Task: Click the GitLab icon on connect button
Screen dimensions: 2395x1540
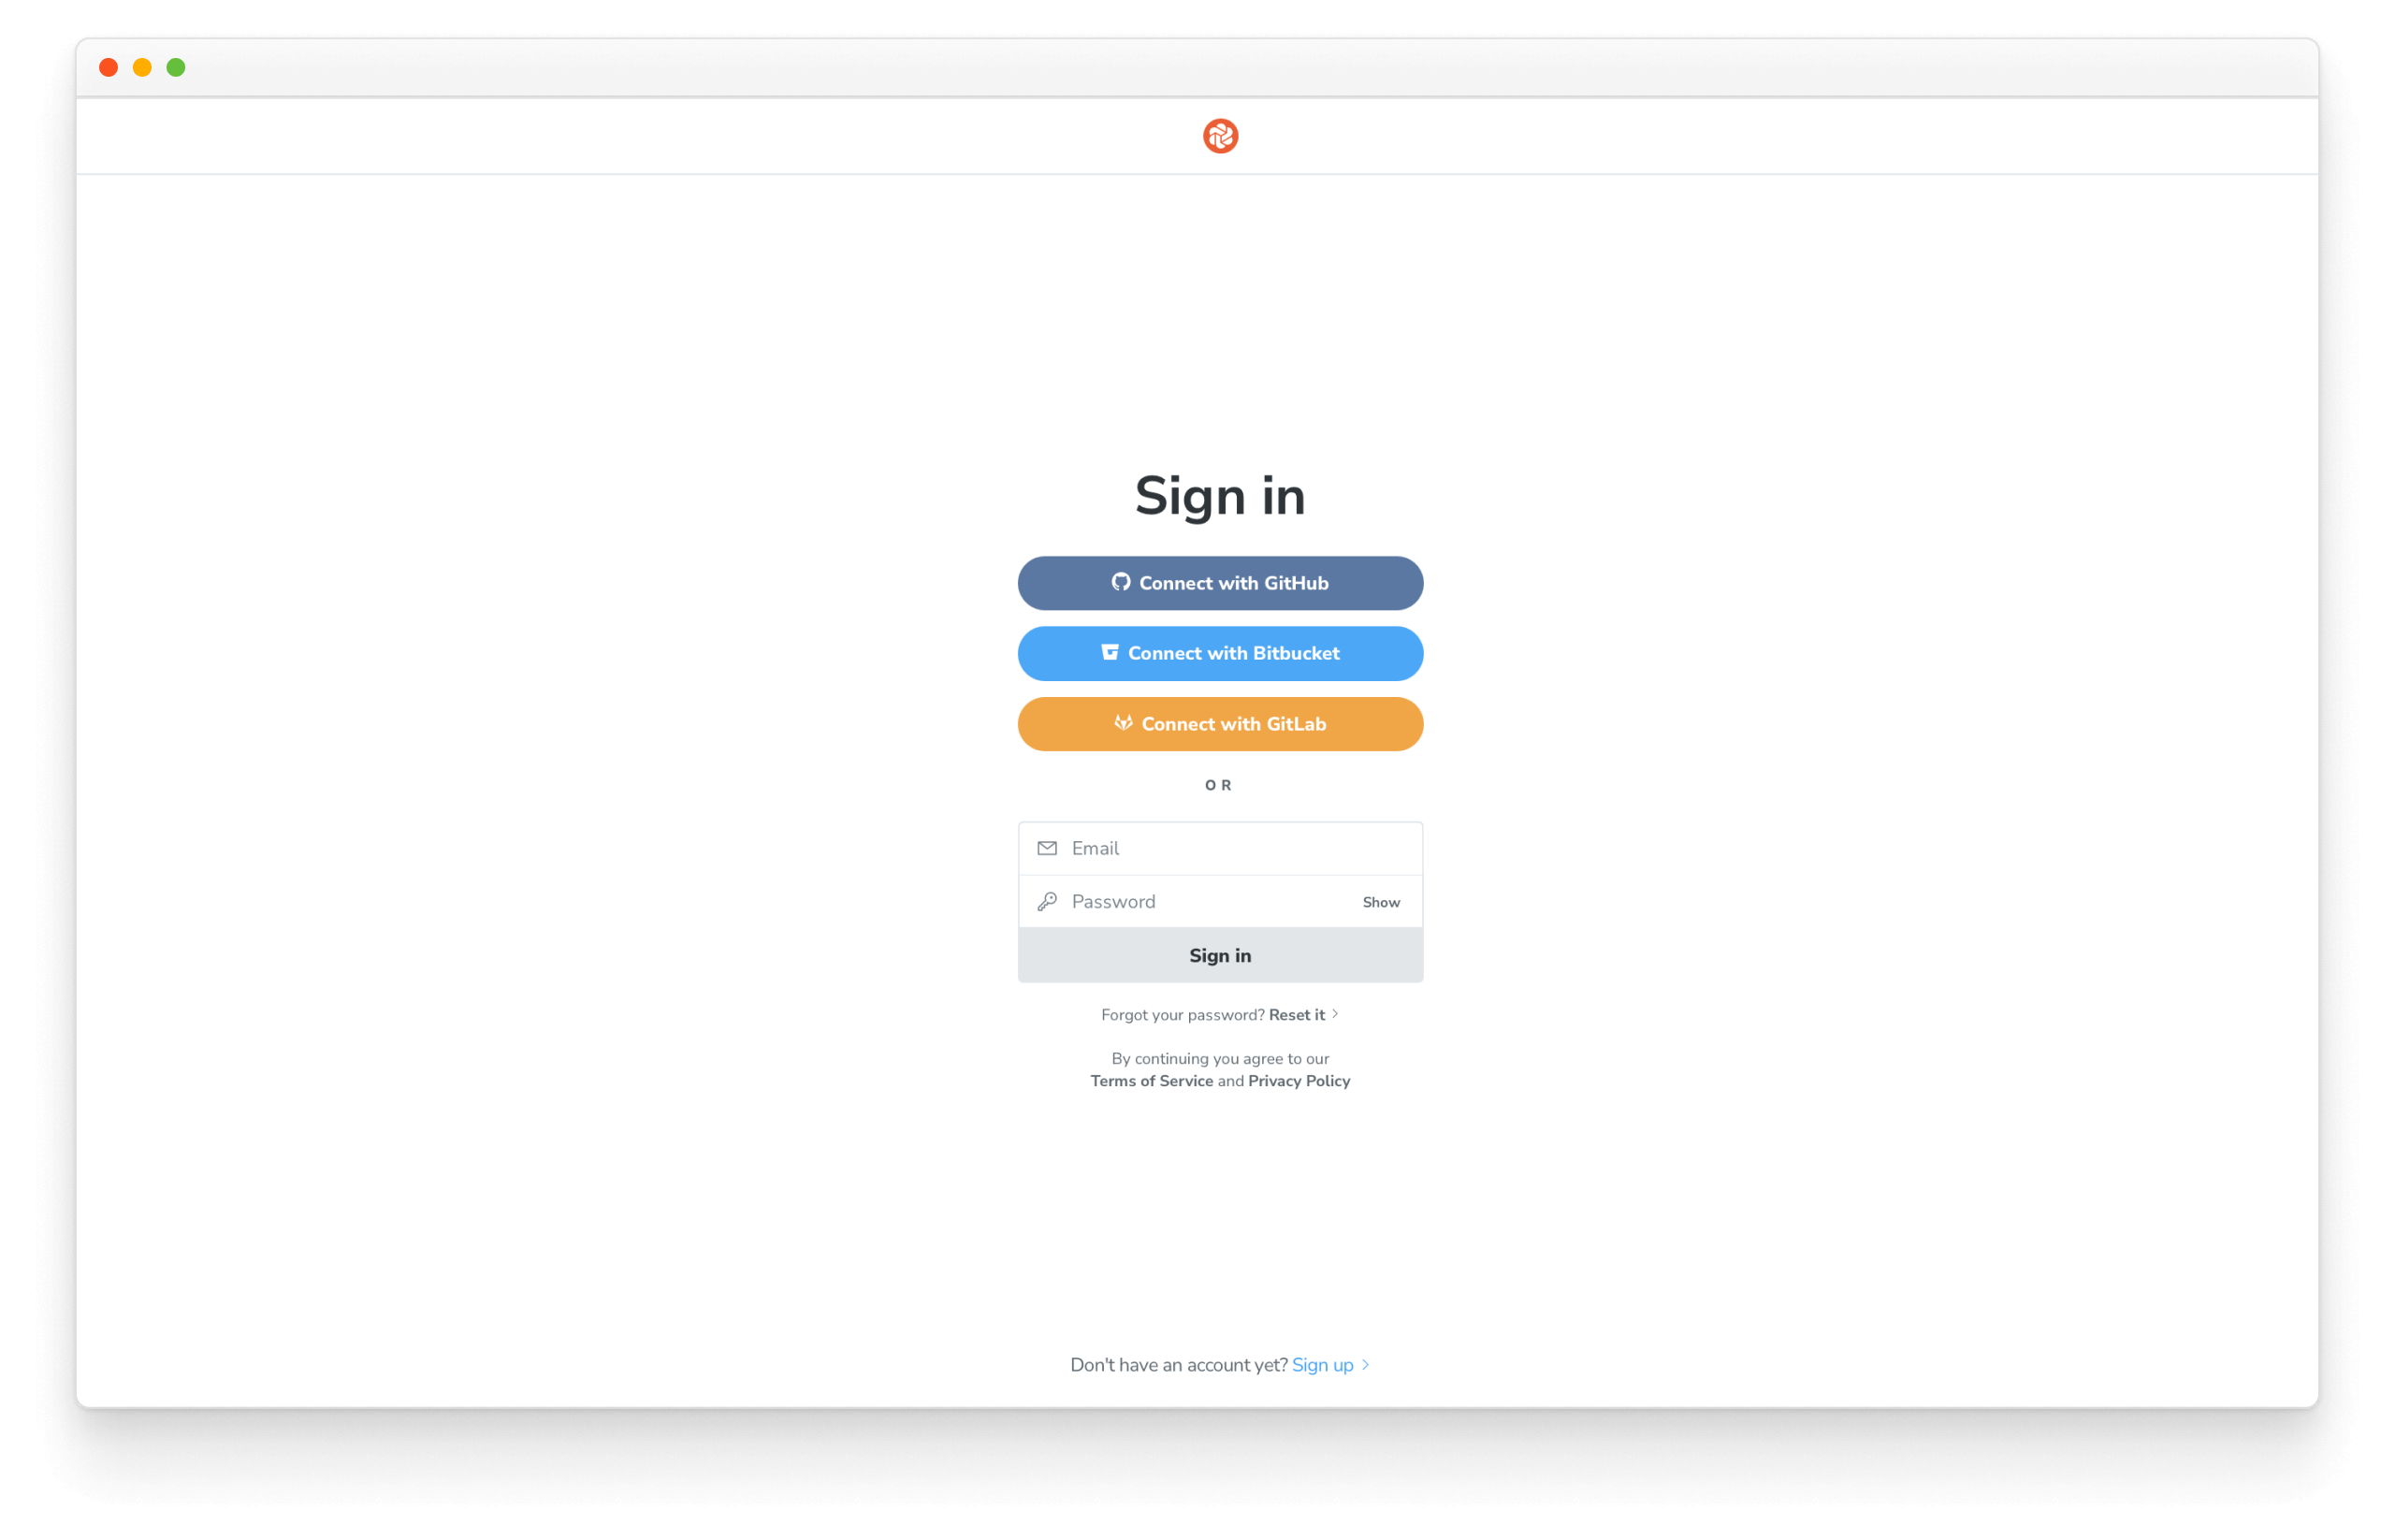Action: coord(1119,723)
